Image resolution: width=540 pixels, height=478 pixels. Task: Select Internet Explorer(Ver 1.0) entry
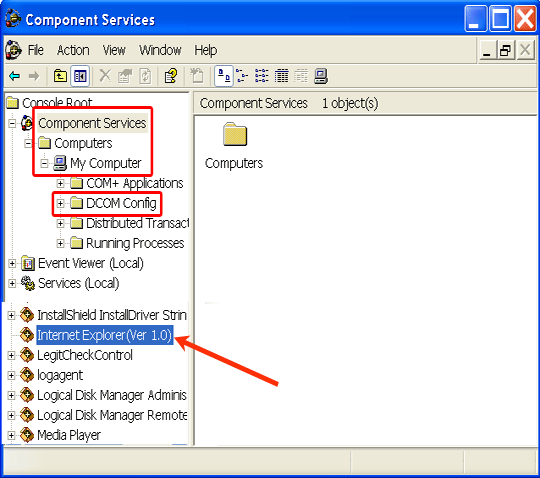pyautogui.click(x=104, y=335)
